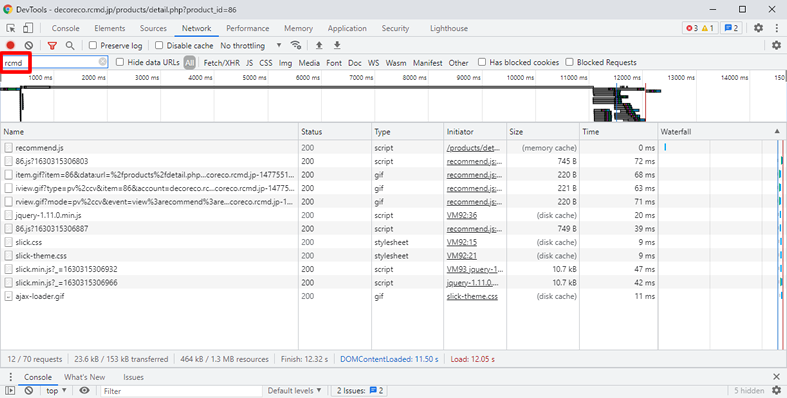Check Hide data URLs option
787x398 pixels.
coord(120,62)
